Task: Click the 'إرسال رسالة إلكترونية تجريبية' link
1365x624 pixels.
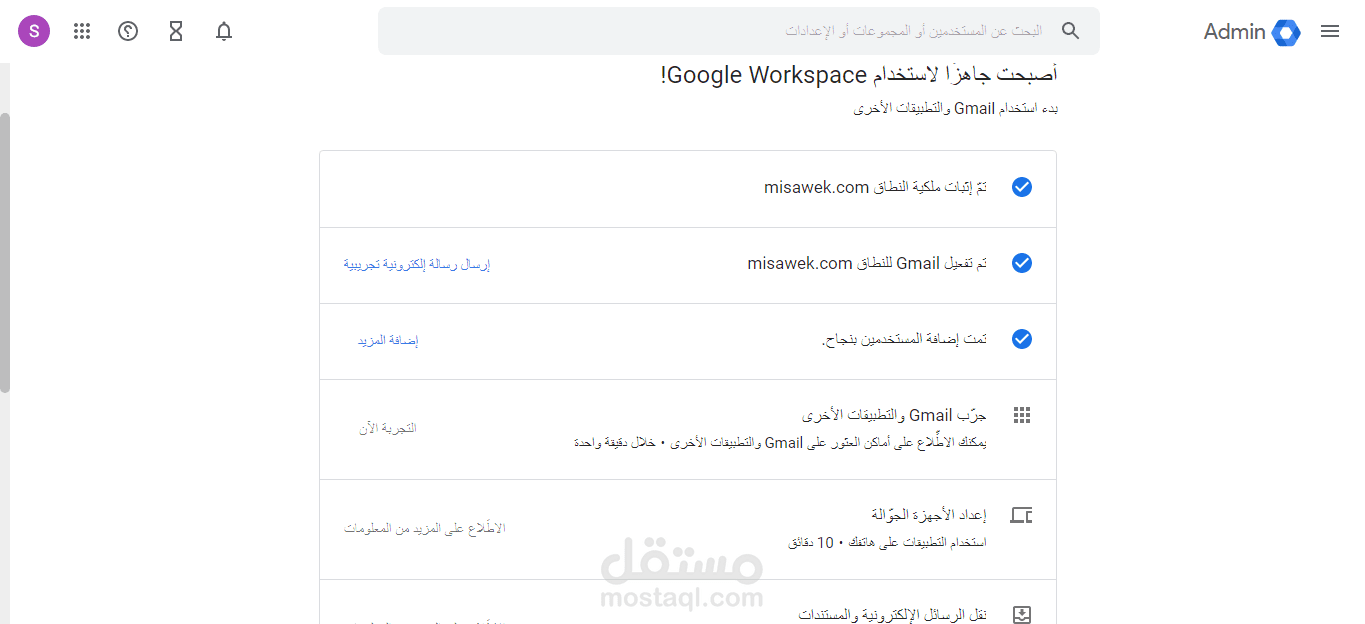Action: point(417,265)
